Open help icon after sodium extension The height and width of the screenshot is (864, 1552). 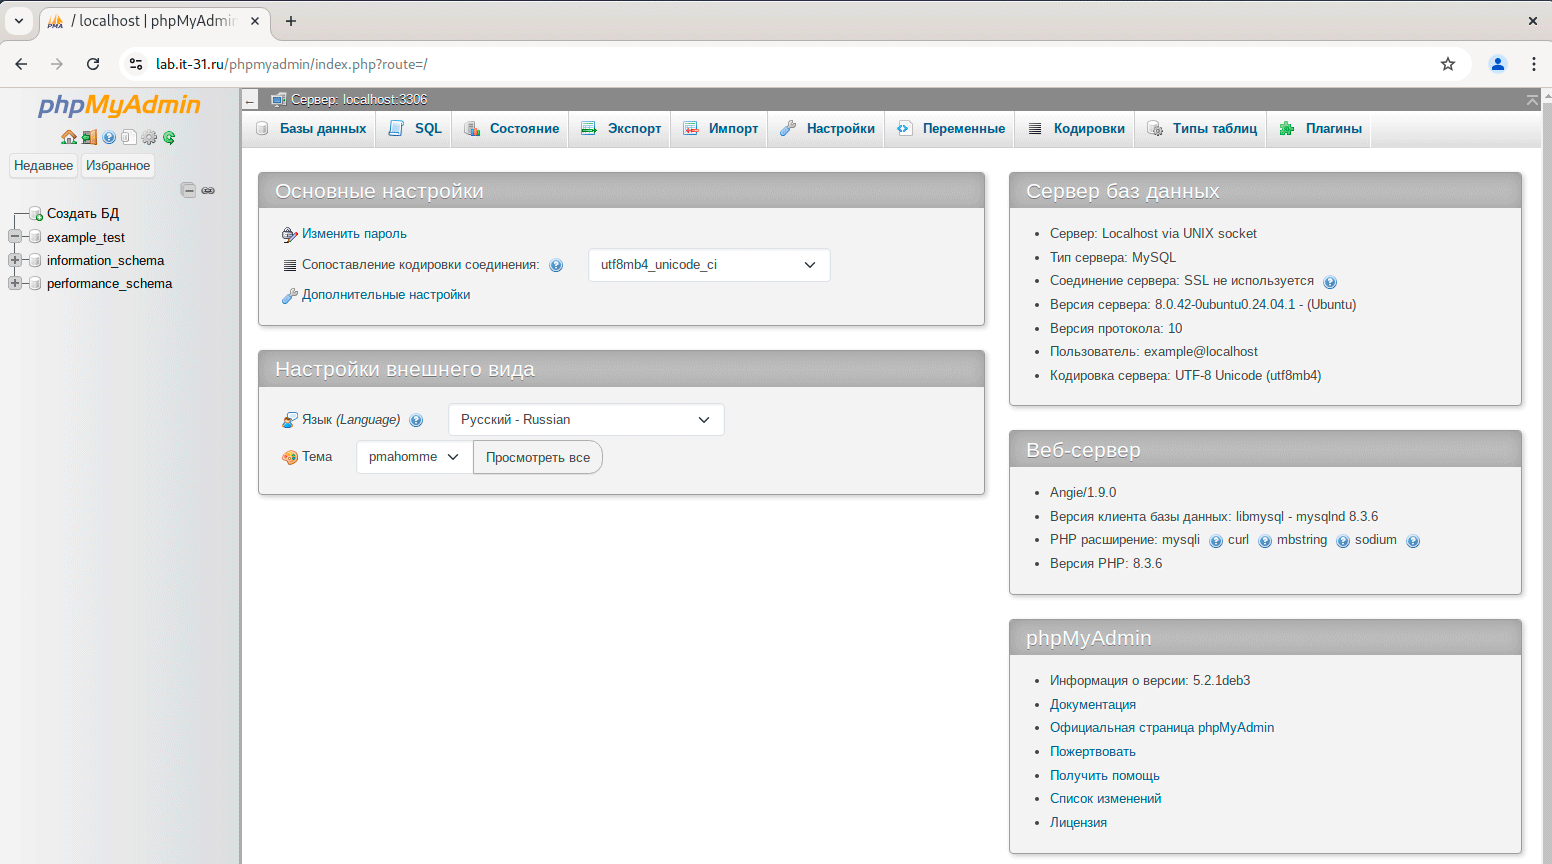click(x=1413, y=541)
